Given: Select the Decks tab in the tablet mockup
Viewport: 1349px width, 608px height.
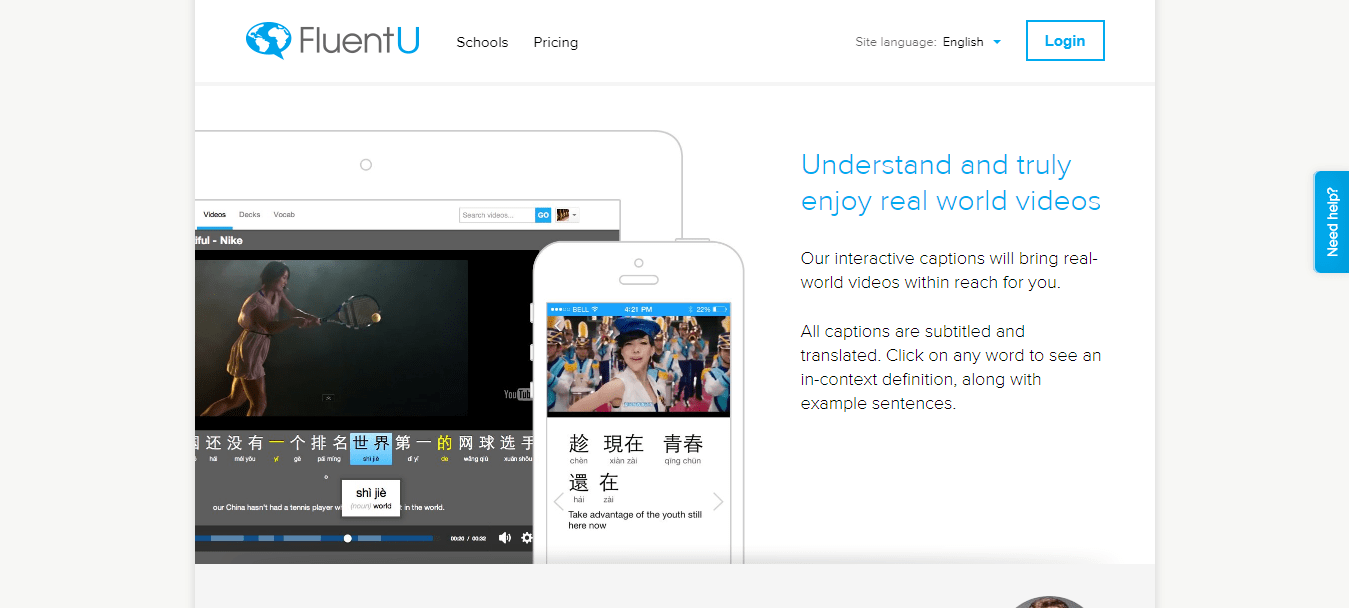Looking at the screenshot, I should (x=250, y=215).
